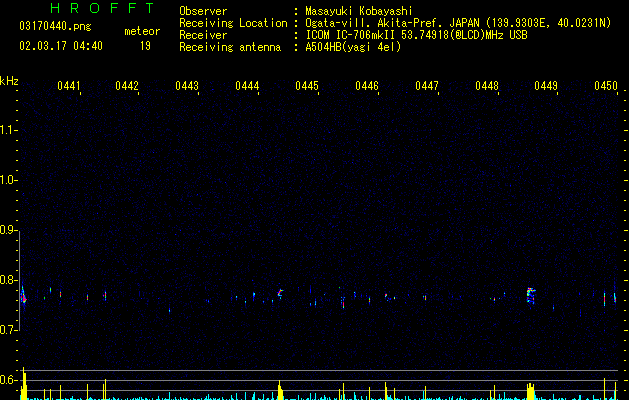The image size is (629, 400).
Task: Click the 1.1 kHz axis label
Action: click(x=8, y=130)
